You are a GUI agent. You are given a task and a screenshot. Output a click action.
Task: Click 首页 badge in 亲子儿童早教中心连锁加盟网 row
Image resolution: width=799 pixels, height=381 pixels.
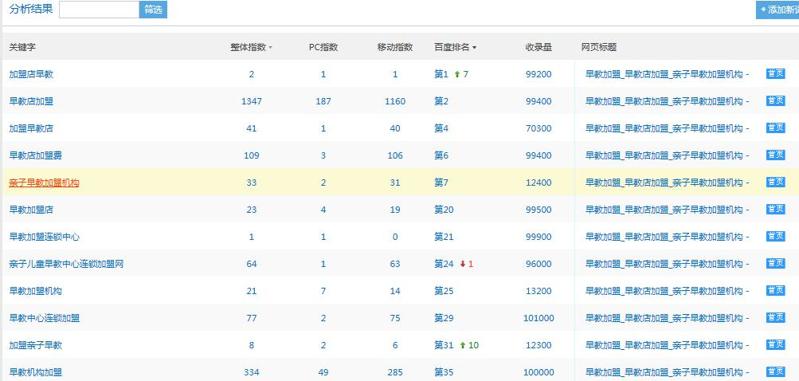776,263
